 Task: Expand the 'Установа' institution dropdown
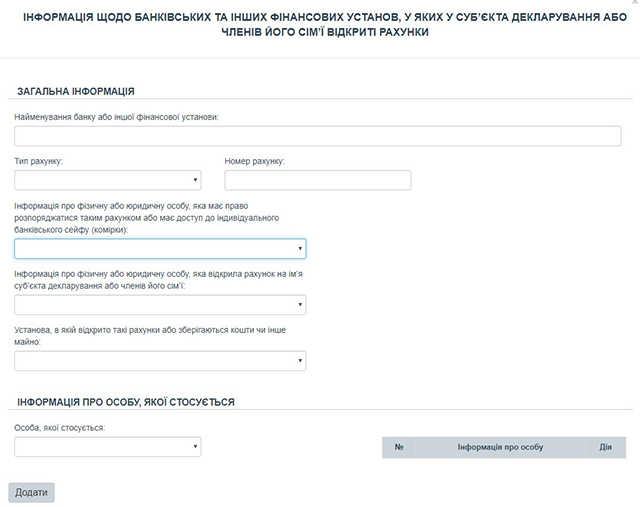(160, 361)
